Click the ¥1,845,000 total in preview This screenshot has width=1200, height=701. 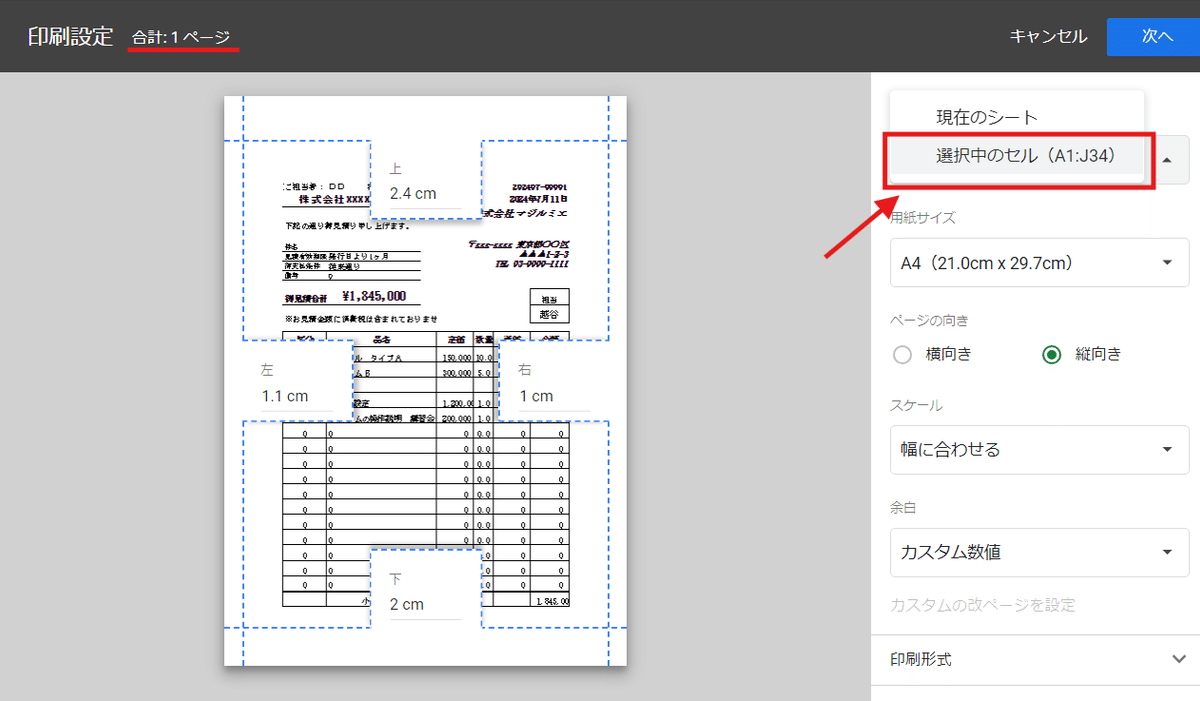(x=373, y=296)
